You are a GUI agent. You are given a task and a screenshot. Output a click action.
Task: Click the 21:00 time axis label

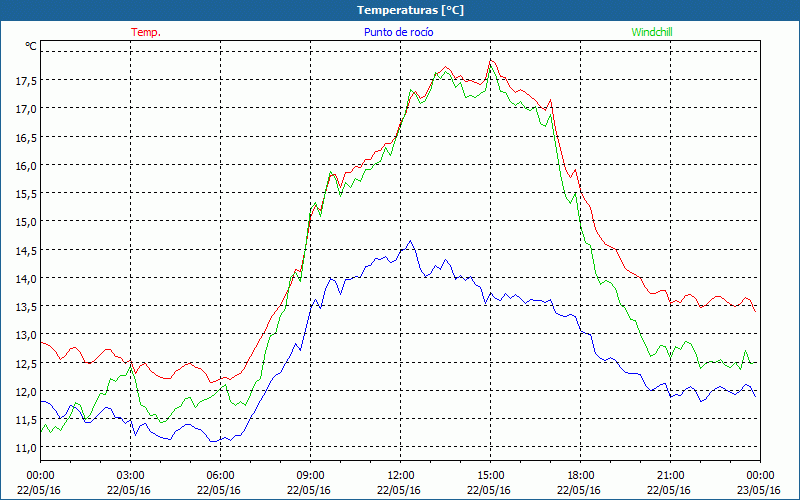click(670, 476)
